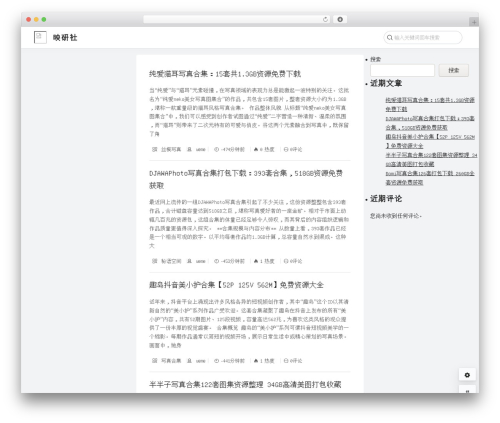The image size is (500, 423).
Task: Open sidebar recent post Bomi写真合集
Action: (x=430, y=178)
